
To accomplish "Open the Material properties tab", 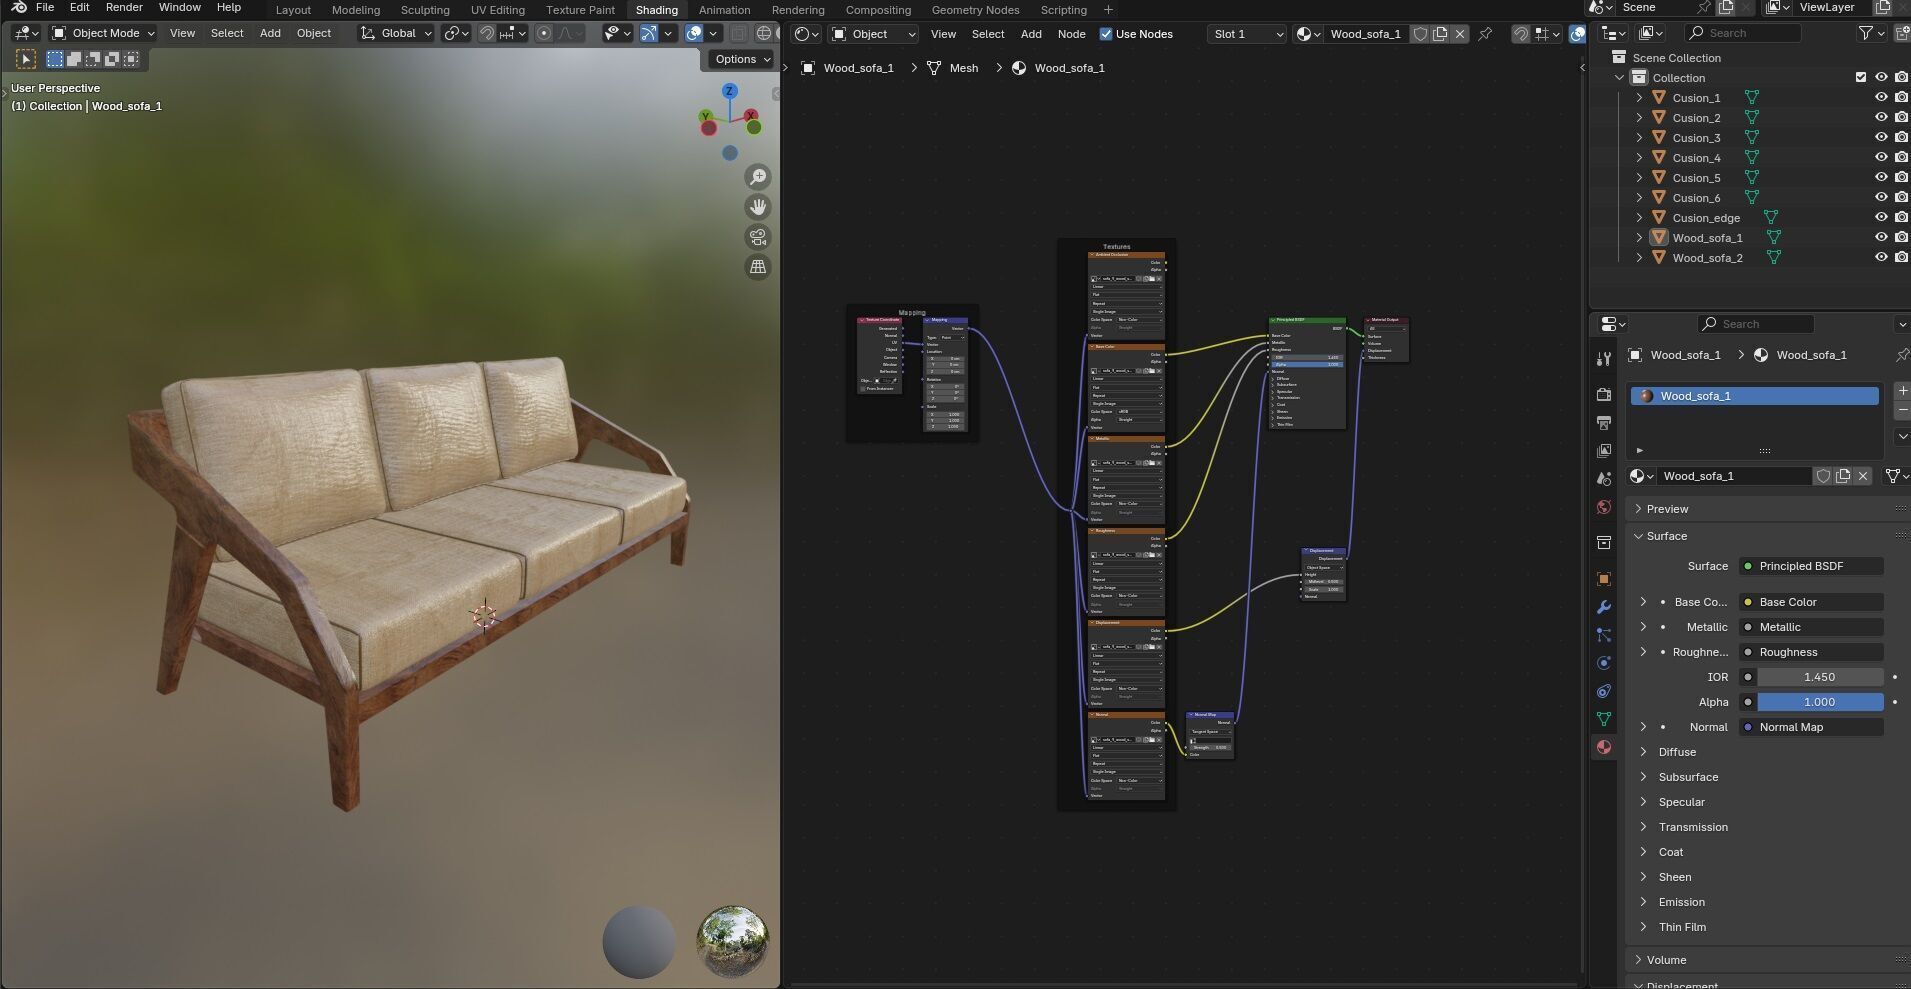I will [1604, 747].
